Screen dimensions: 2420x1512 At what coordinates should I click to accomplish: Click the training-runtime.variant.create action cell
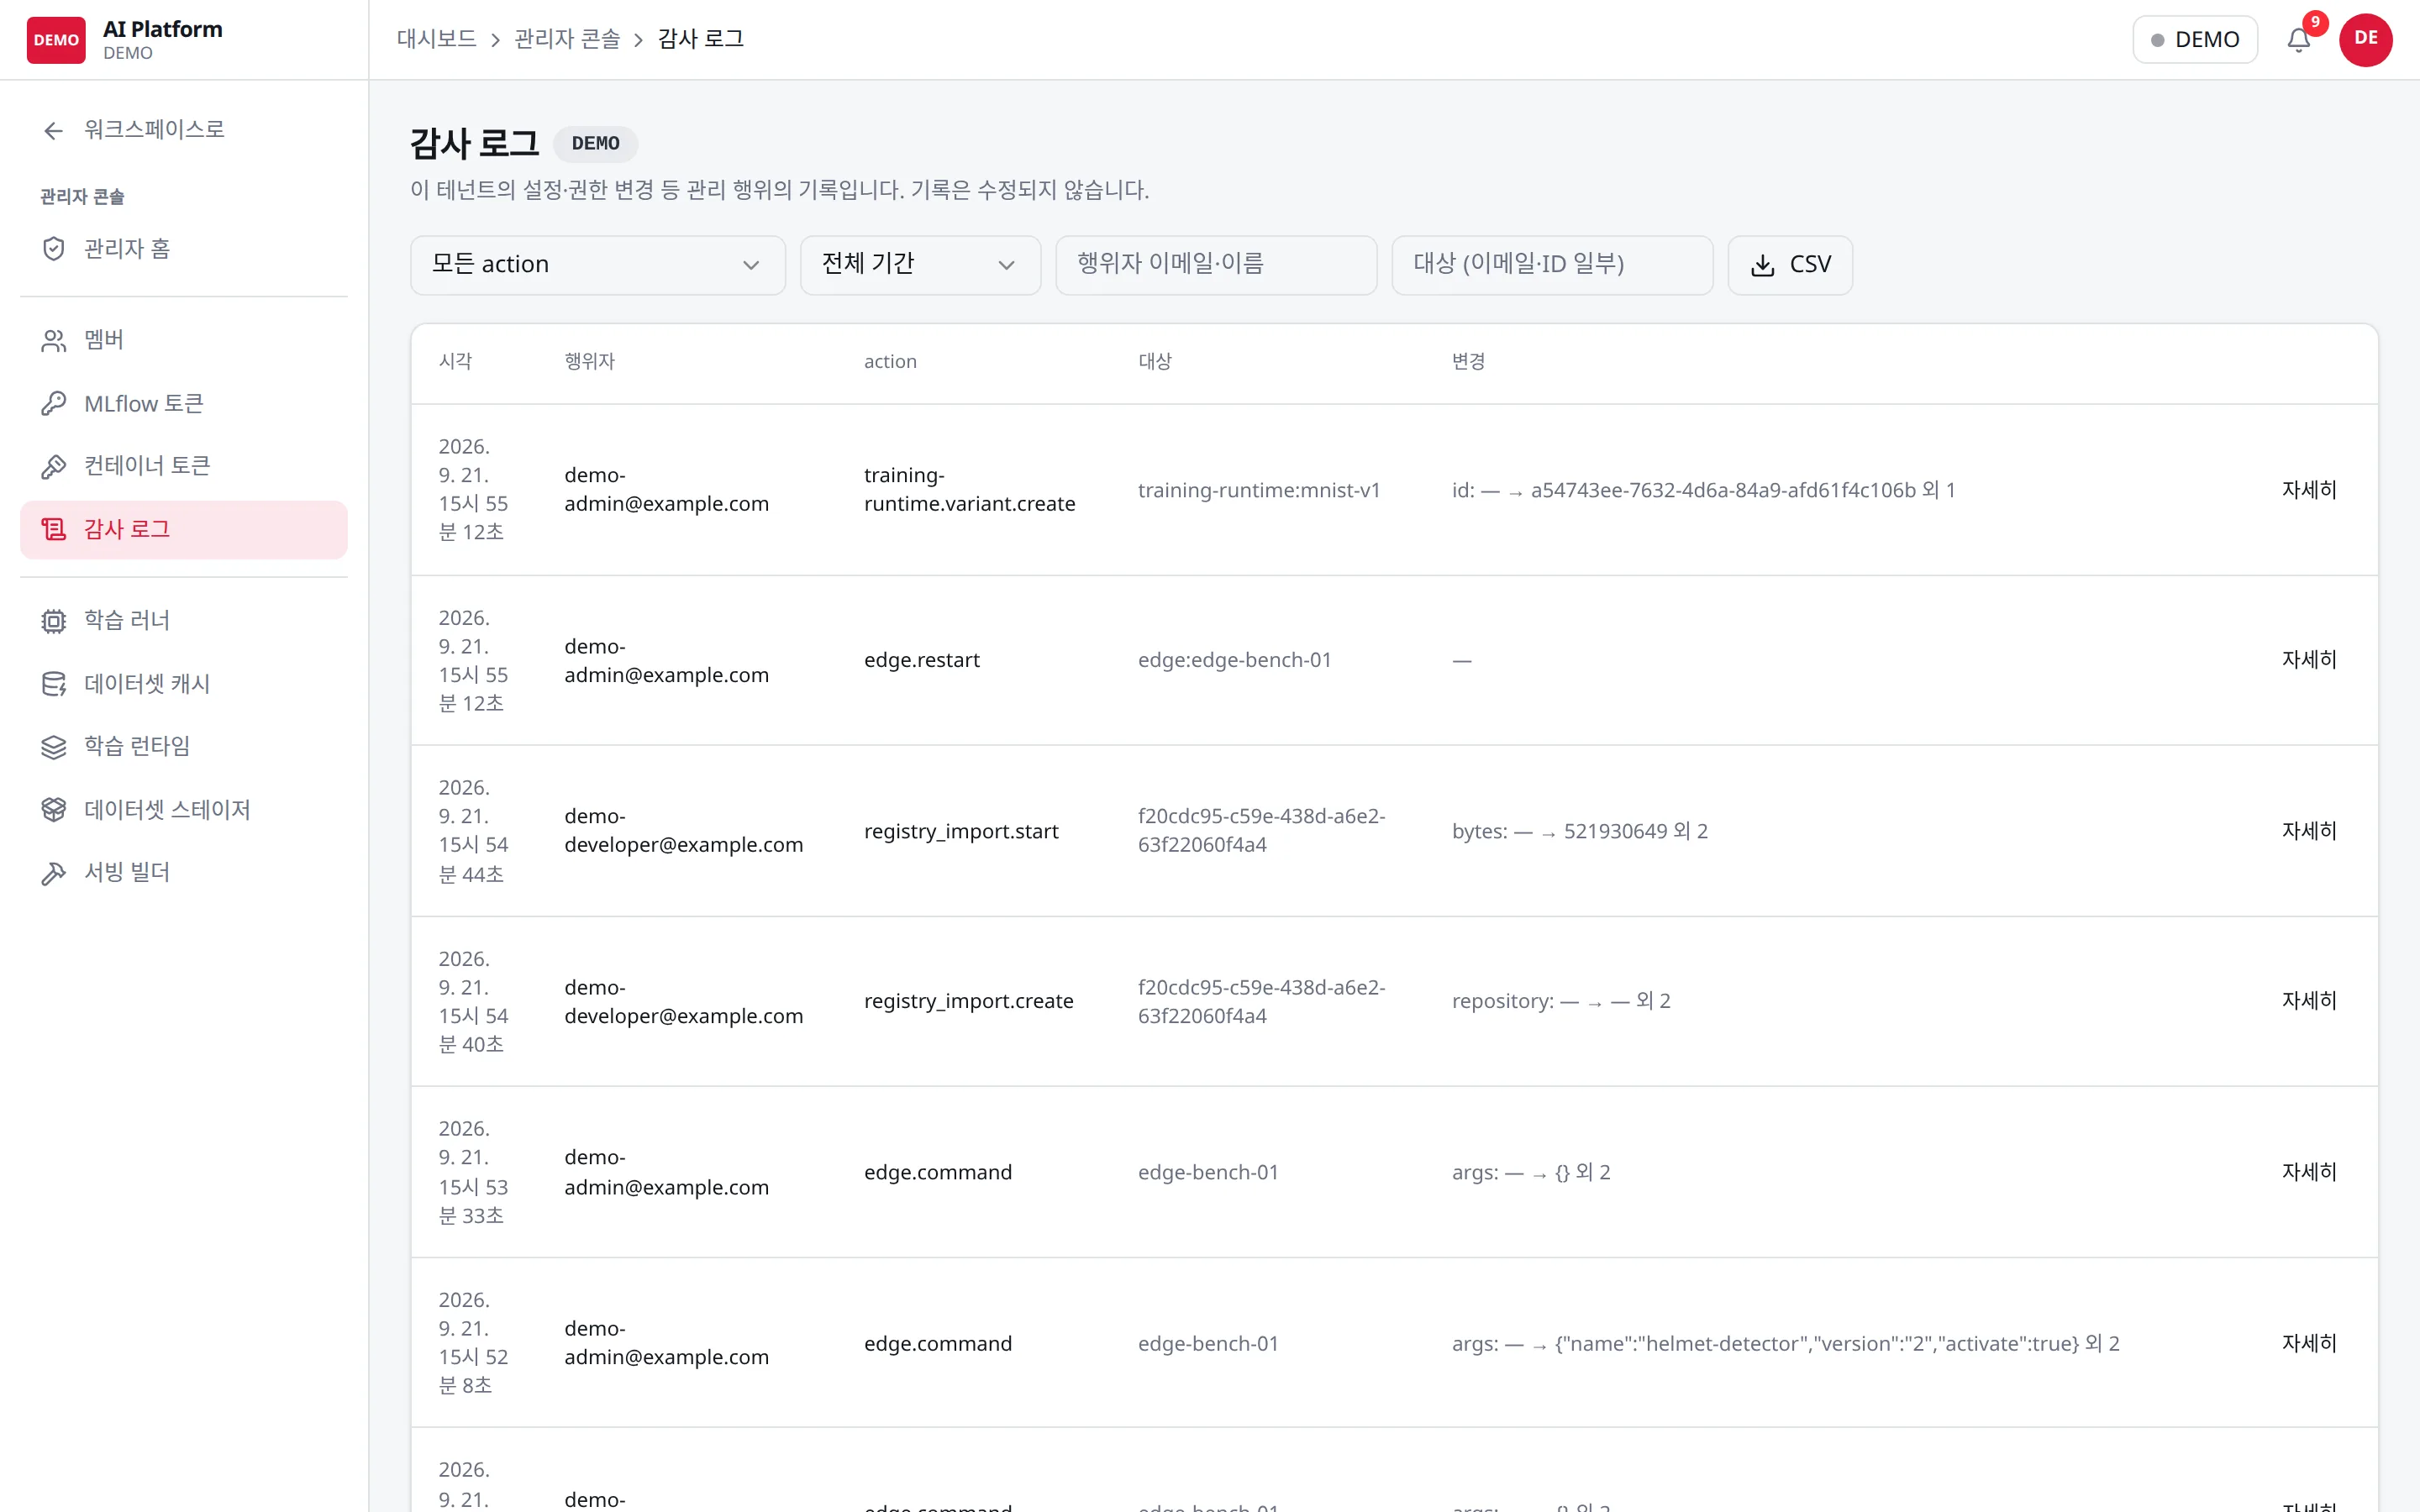click(970, 490)
